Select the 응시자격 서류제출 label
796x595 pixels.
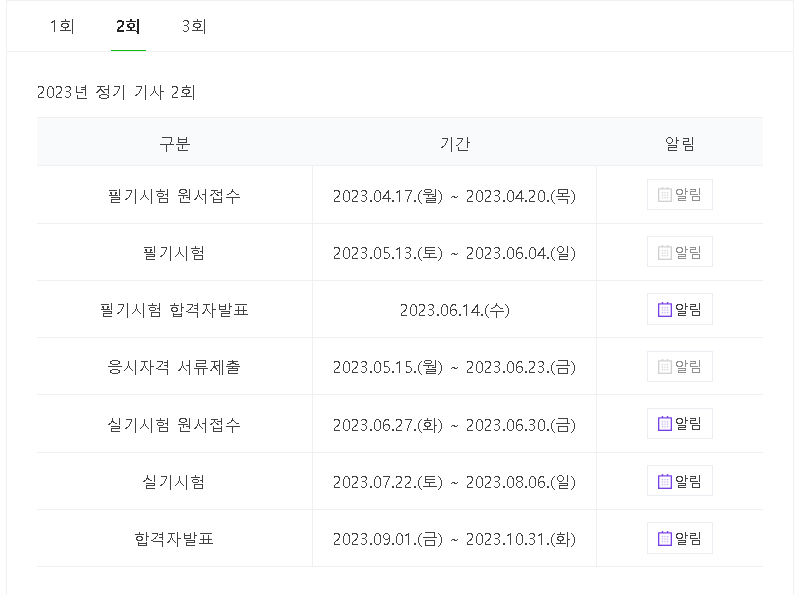click(174, 367)
